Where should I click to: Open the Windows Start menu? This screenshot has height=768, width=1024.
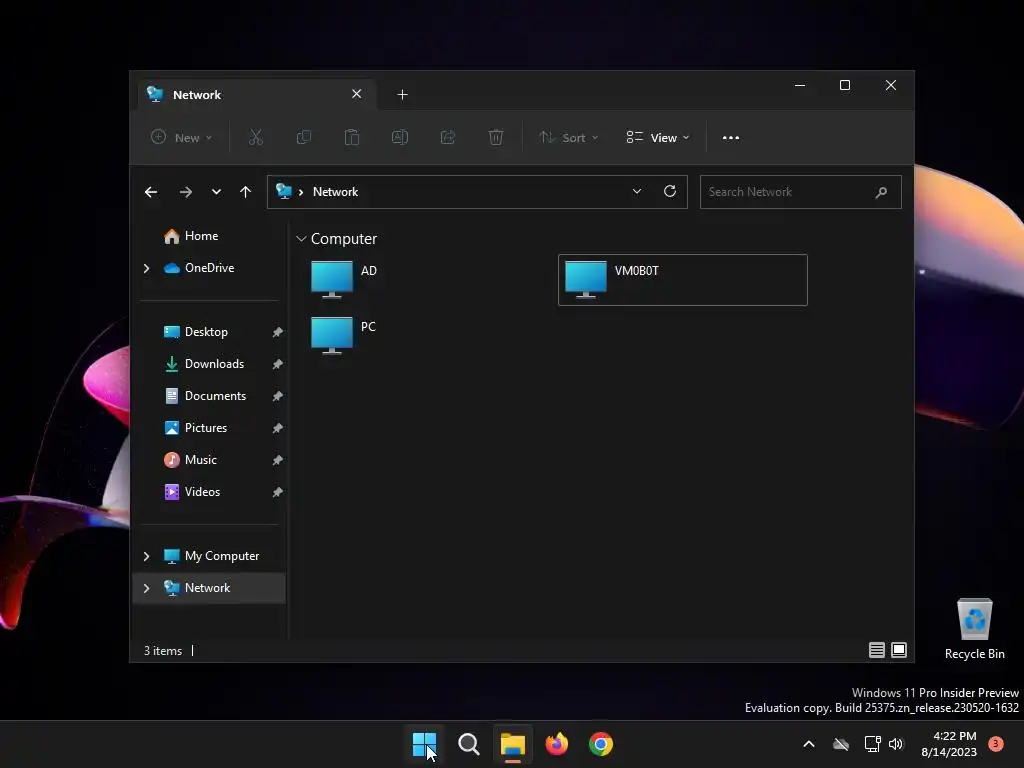pos(424,744)
